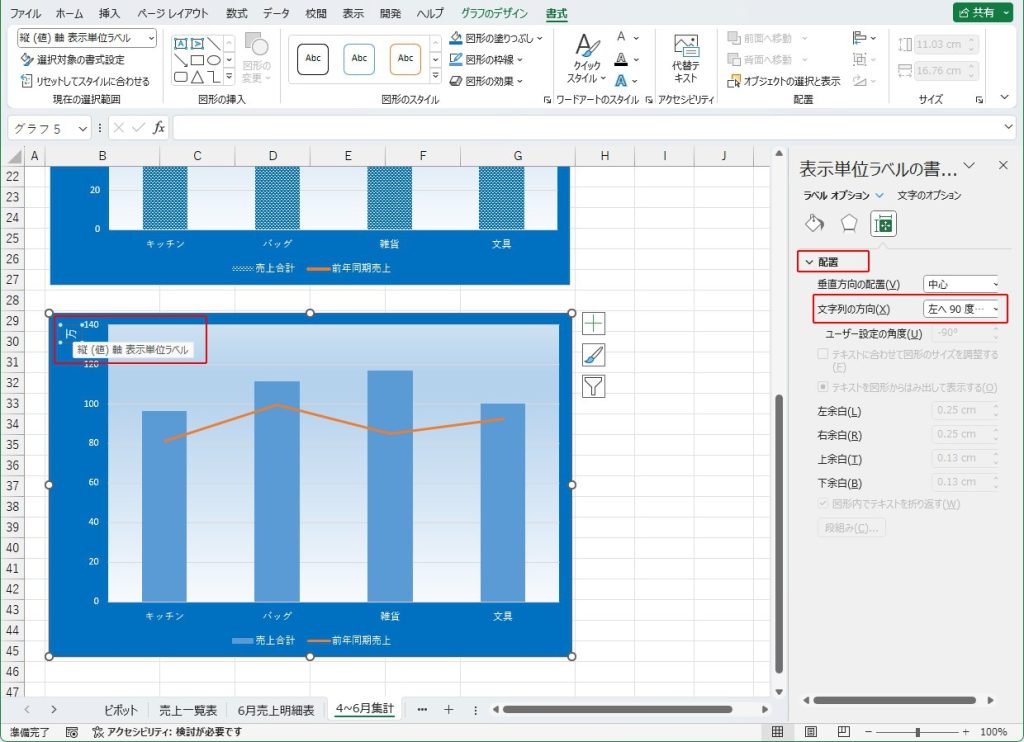Switch to the 売上一覧表 sheet tab

188,710
